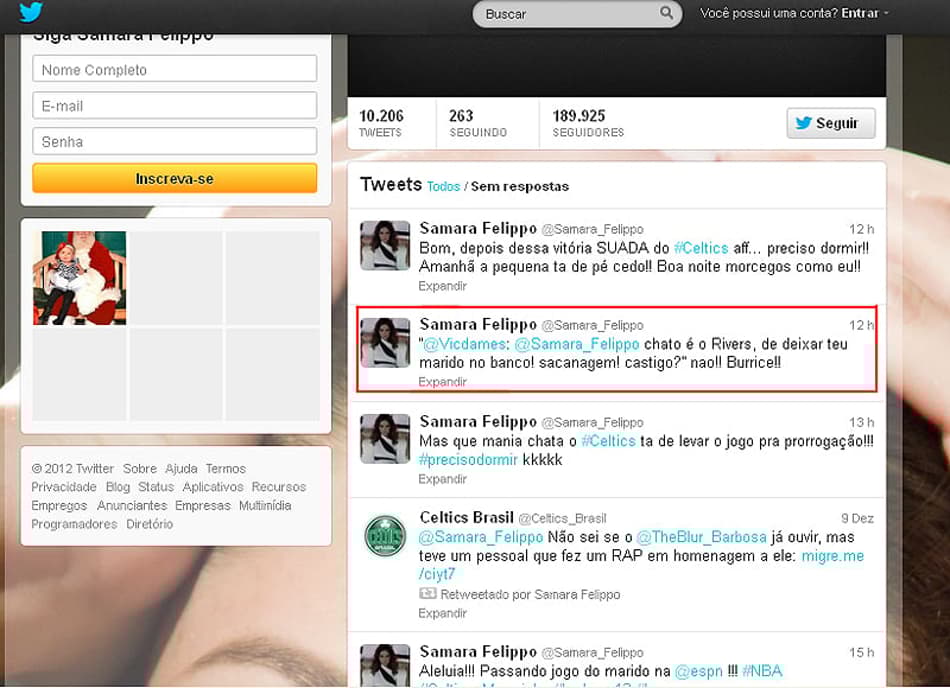
Task: Open the Anunciantes footer link
Action: click(132, 505)
